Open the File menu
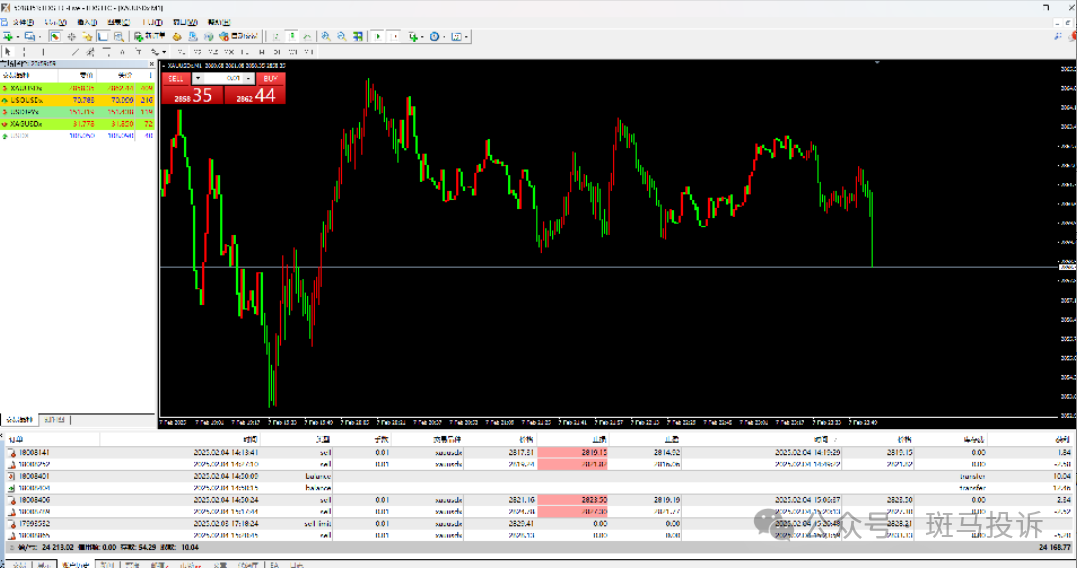The image size is (1077, 568). (23, 22)
